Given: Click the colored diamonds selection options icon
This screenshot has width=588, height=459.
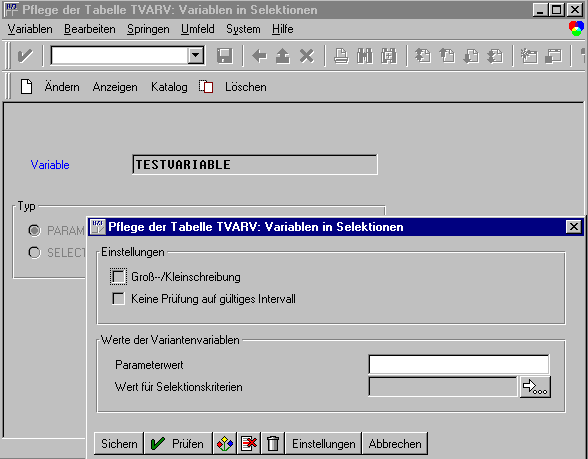Looking at the screenshot, I should tap(225, 444).
